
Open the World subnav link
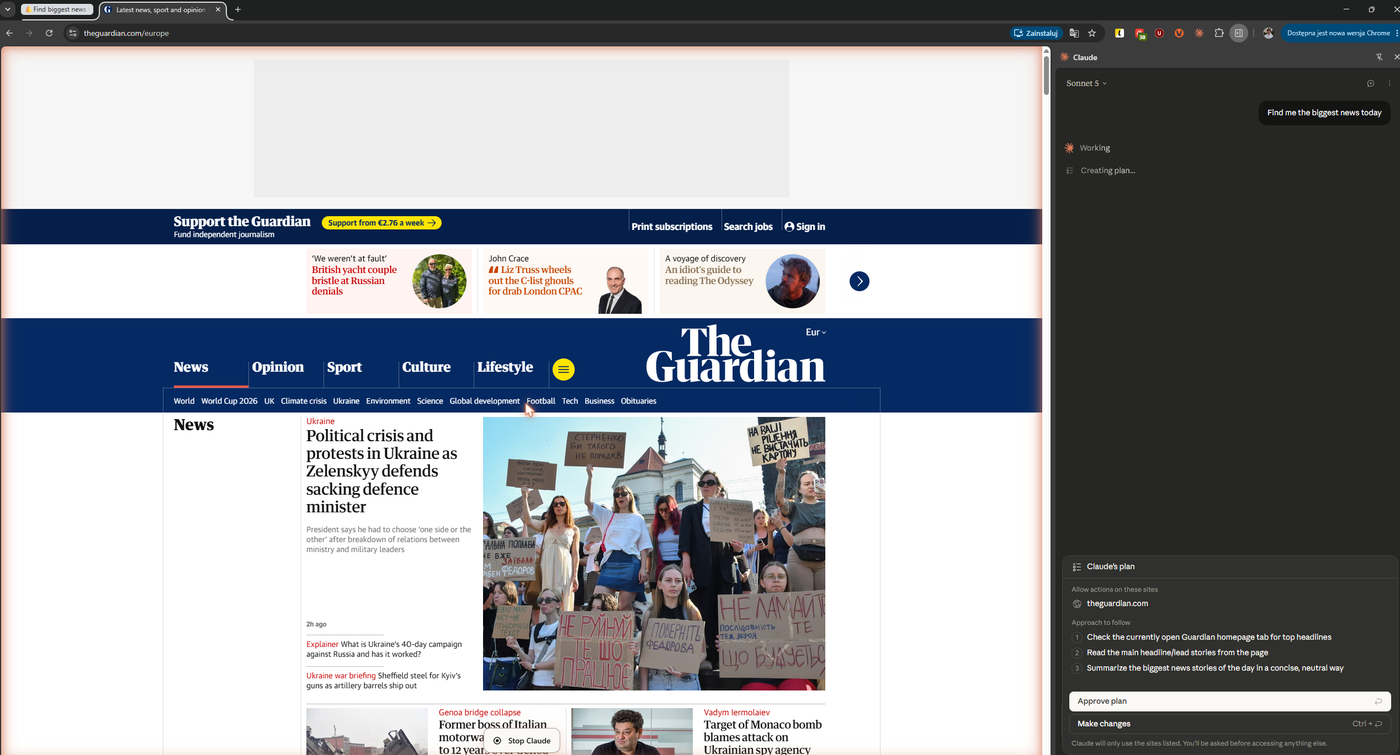[184, 401]
